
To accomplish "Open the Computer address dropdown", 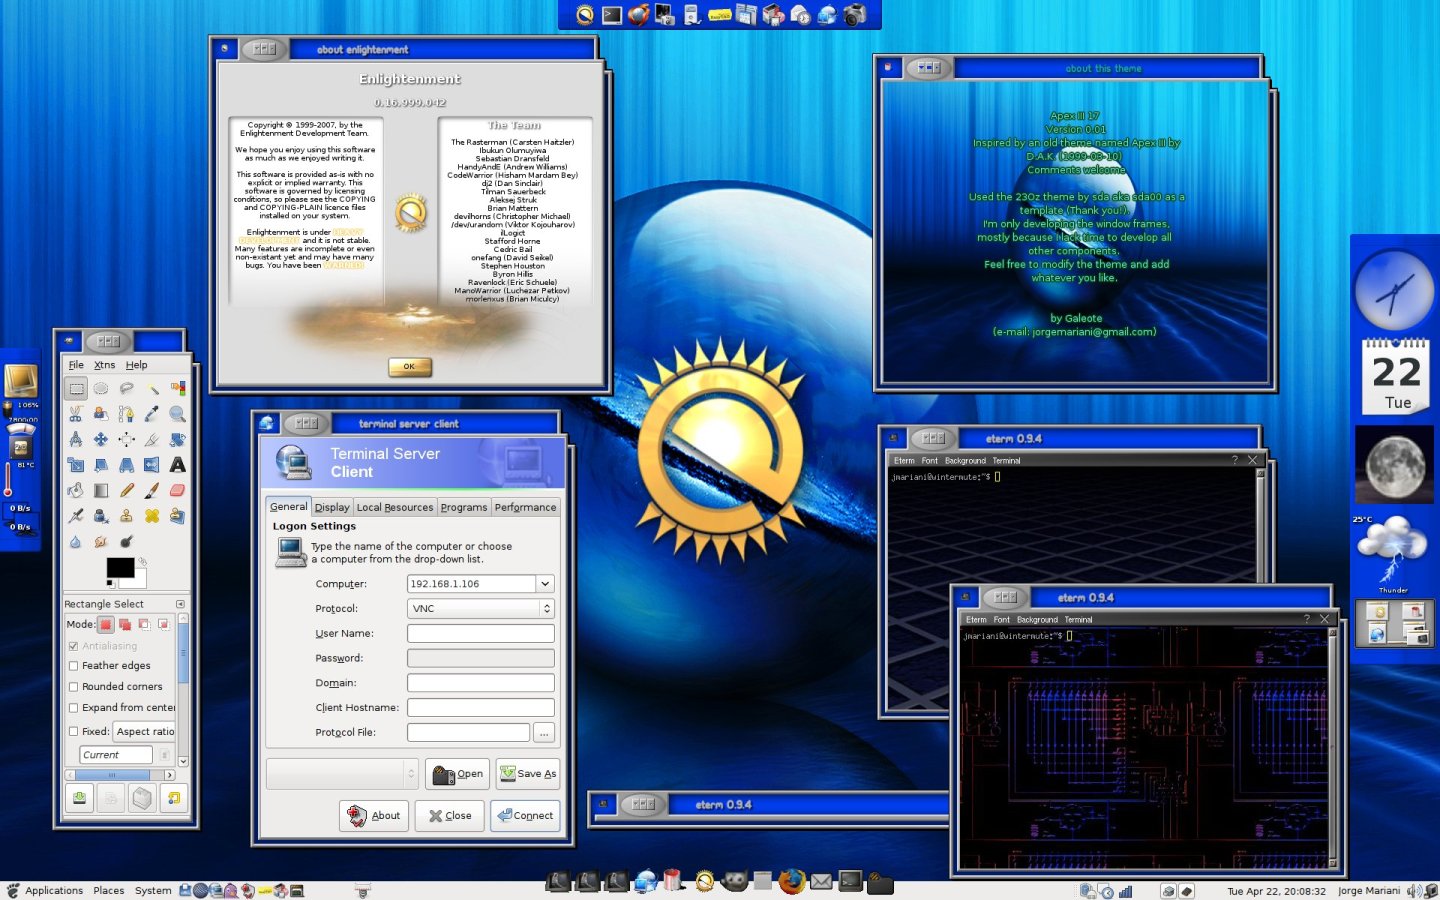I will click(546, 583).
